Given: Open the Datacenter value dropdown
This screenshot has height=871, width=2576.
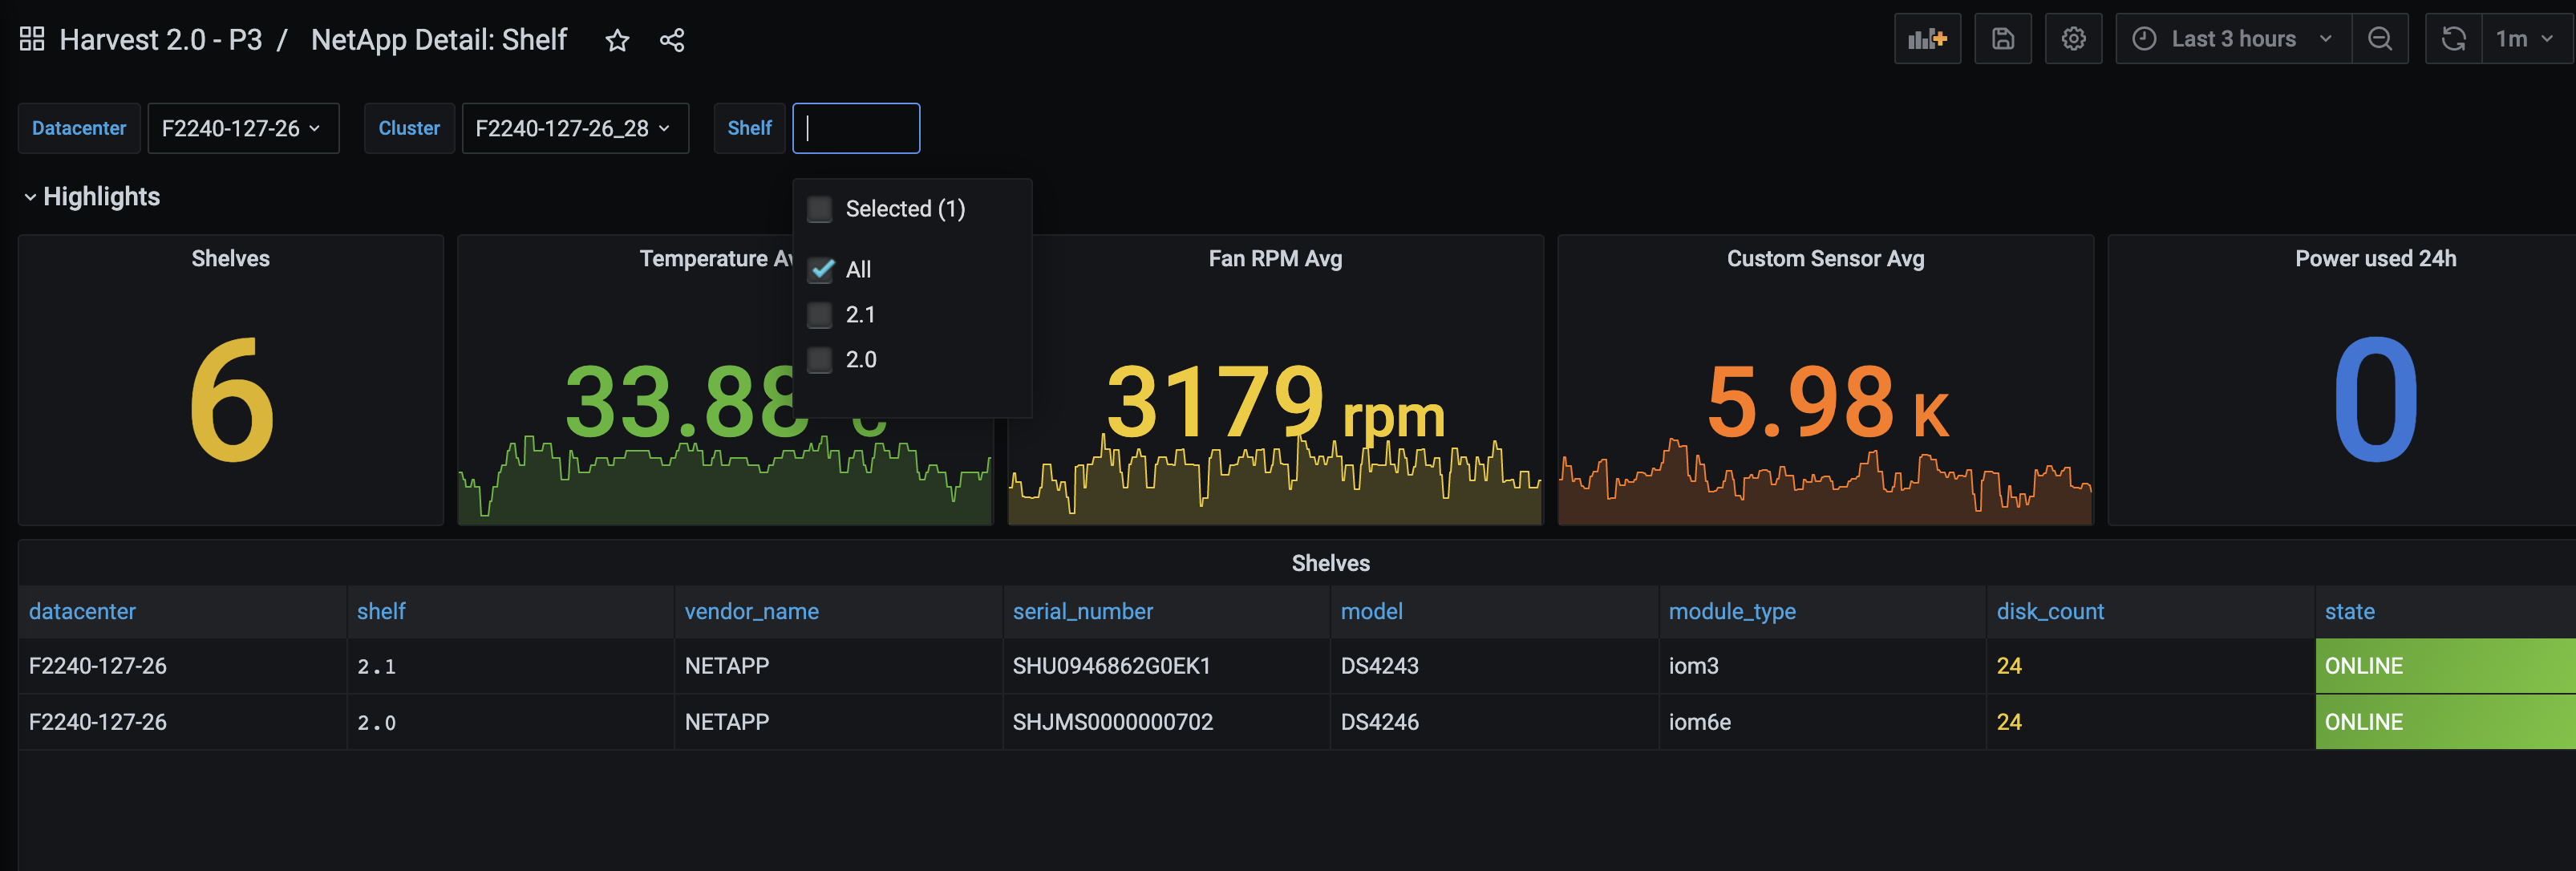Looking at the screenshot, I should point(243,128).
